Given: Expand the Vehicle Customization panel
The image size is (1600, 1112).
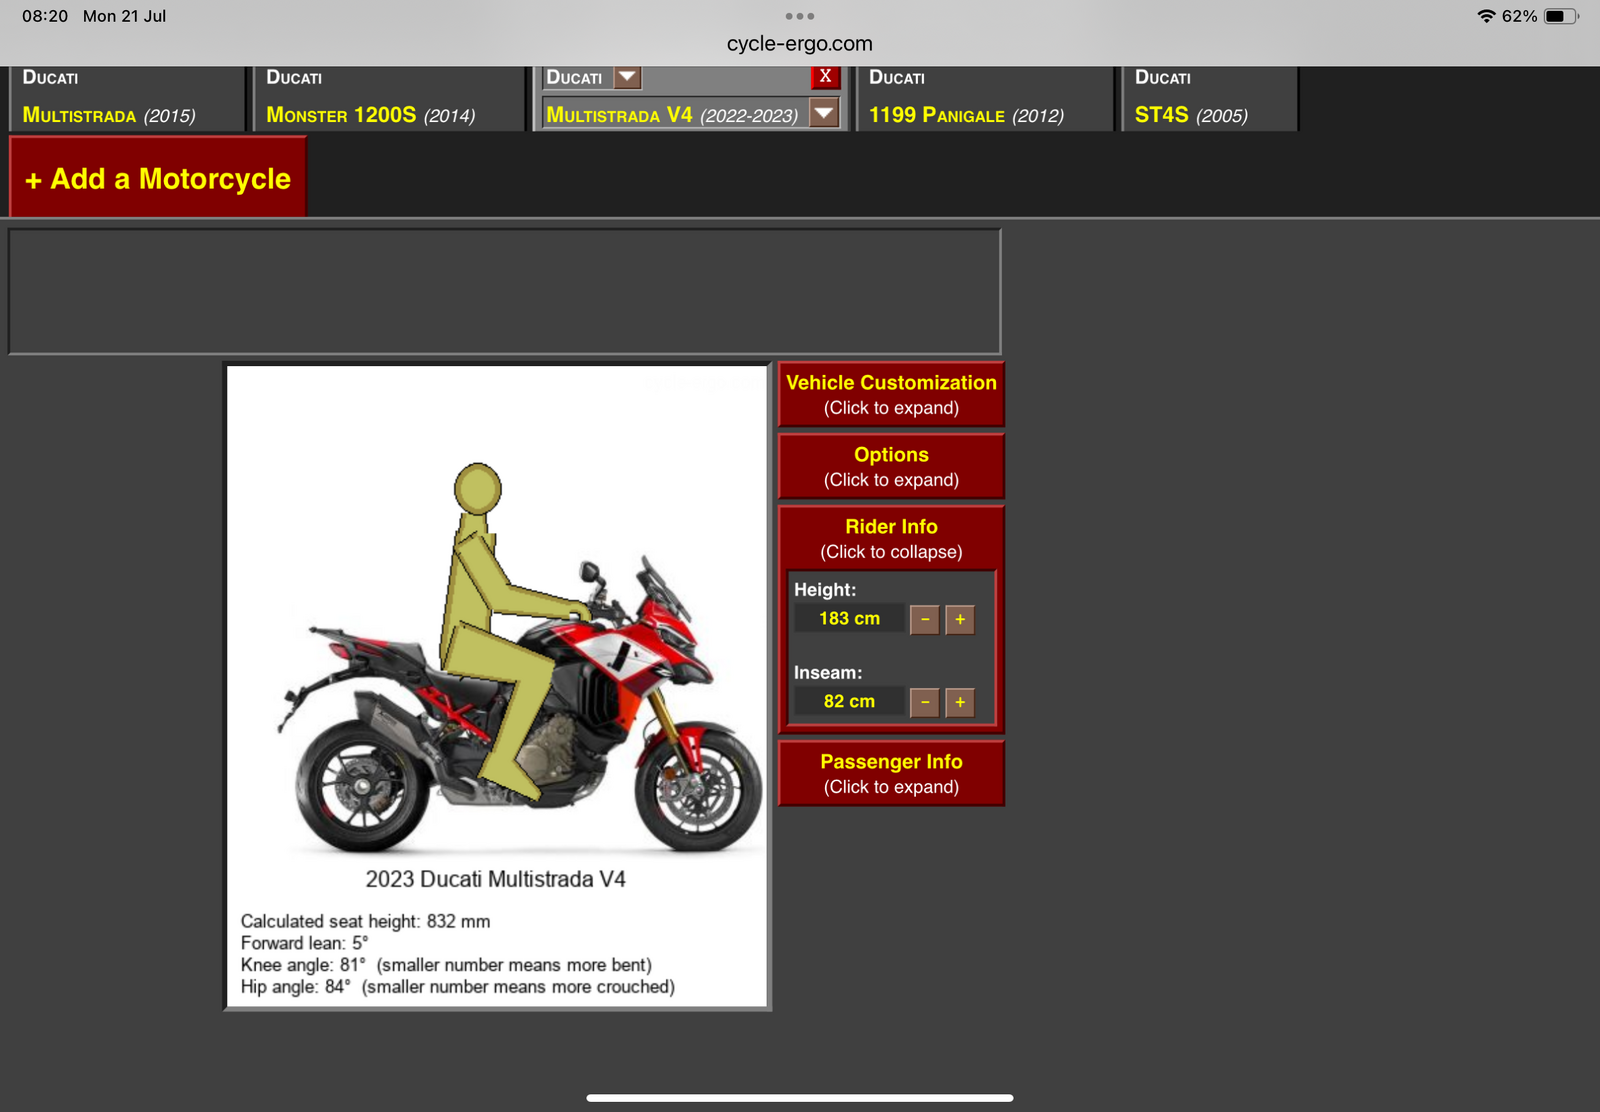Looking at the screenshot, I should (x=891, y=395).
